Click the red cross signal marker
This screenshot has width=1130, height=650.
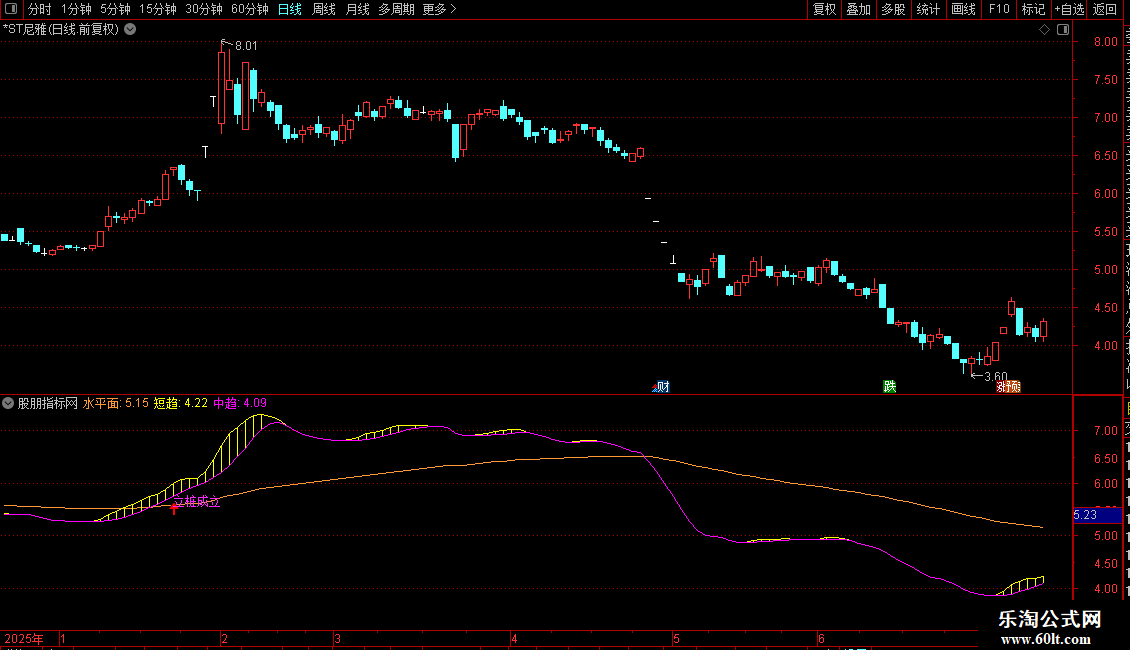tap(174, 508)
